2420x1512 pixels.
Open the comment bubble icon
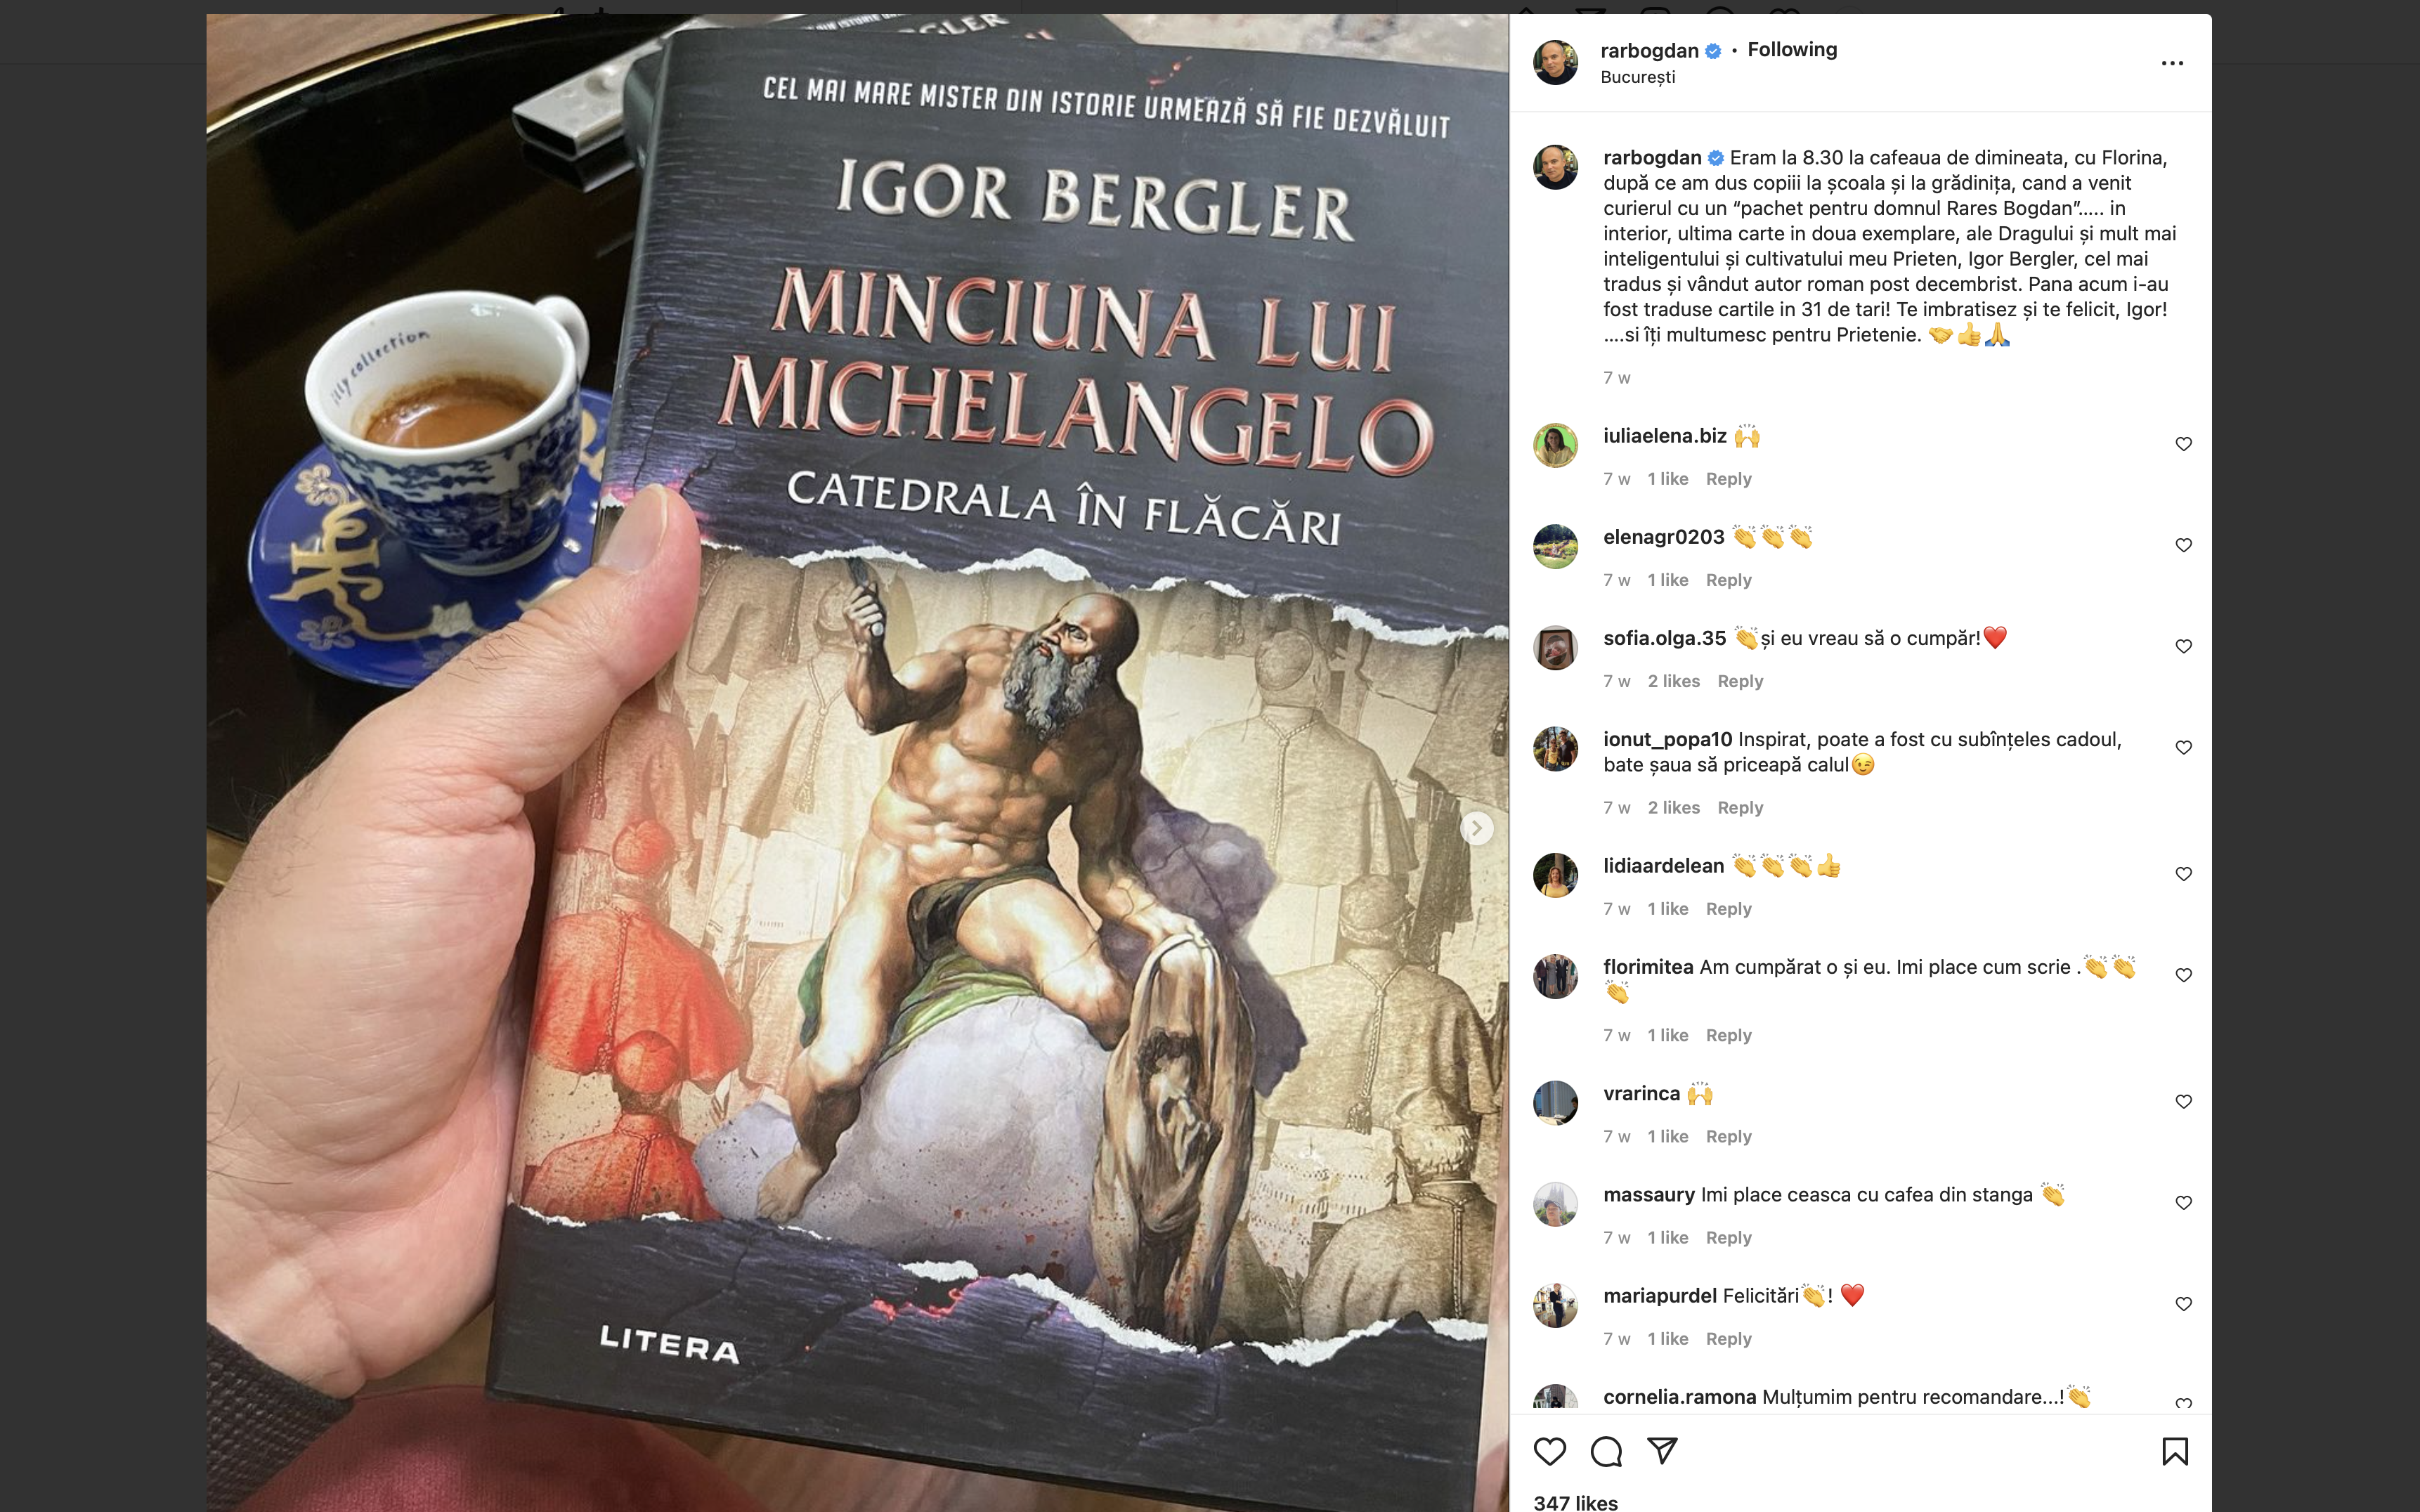click(1606, 1451)
